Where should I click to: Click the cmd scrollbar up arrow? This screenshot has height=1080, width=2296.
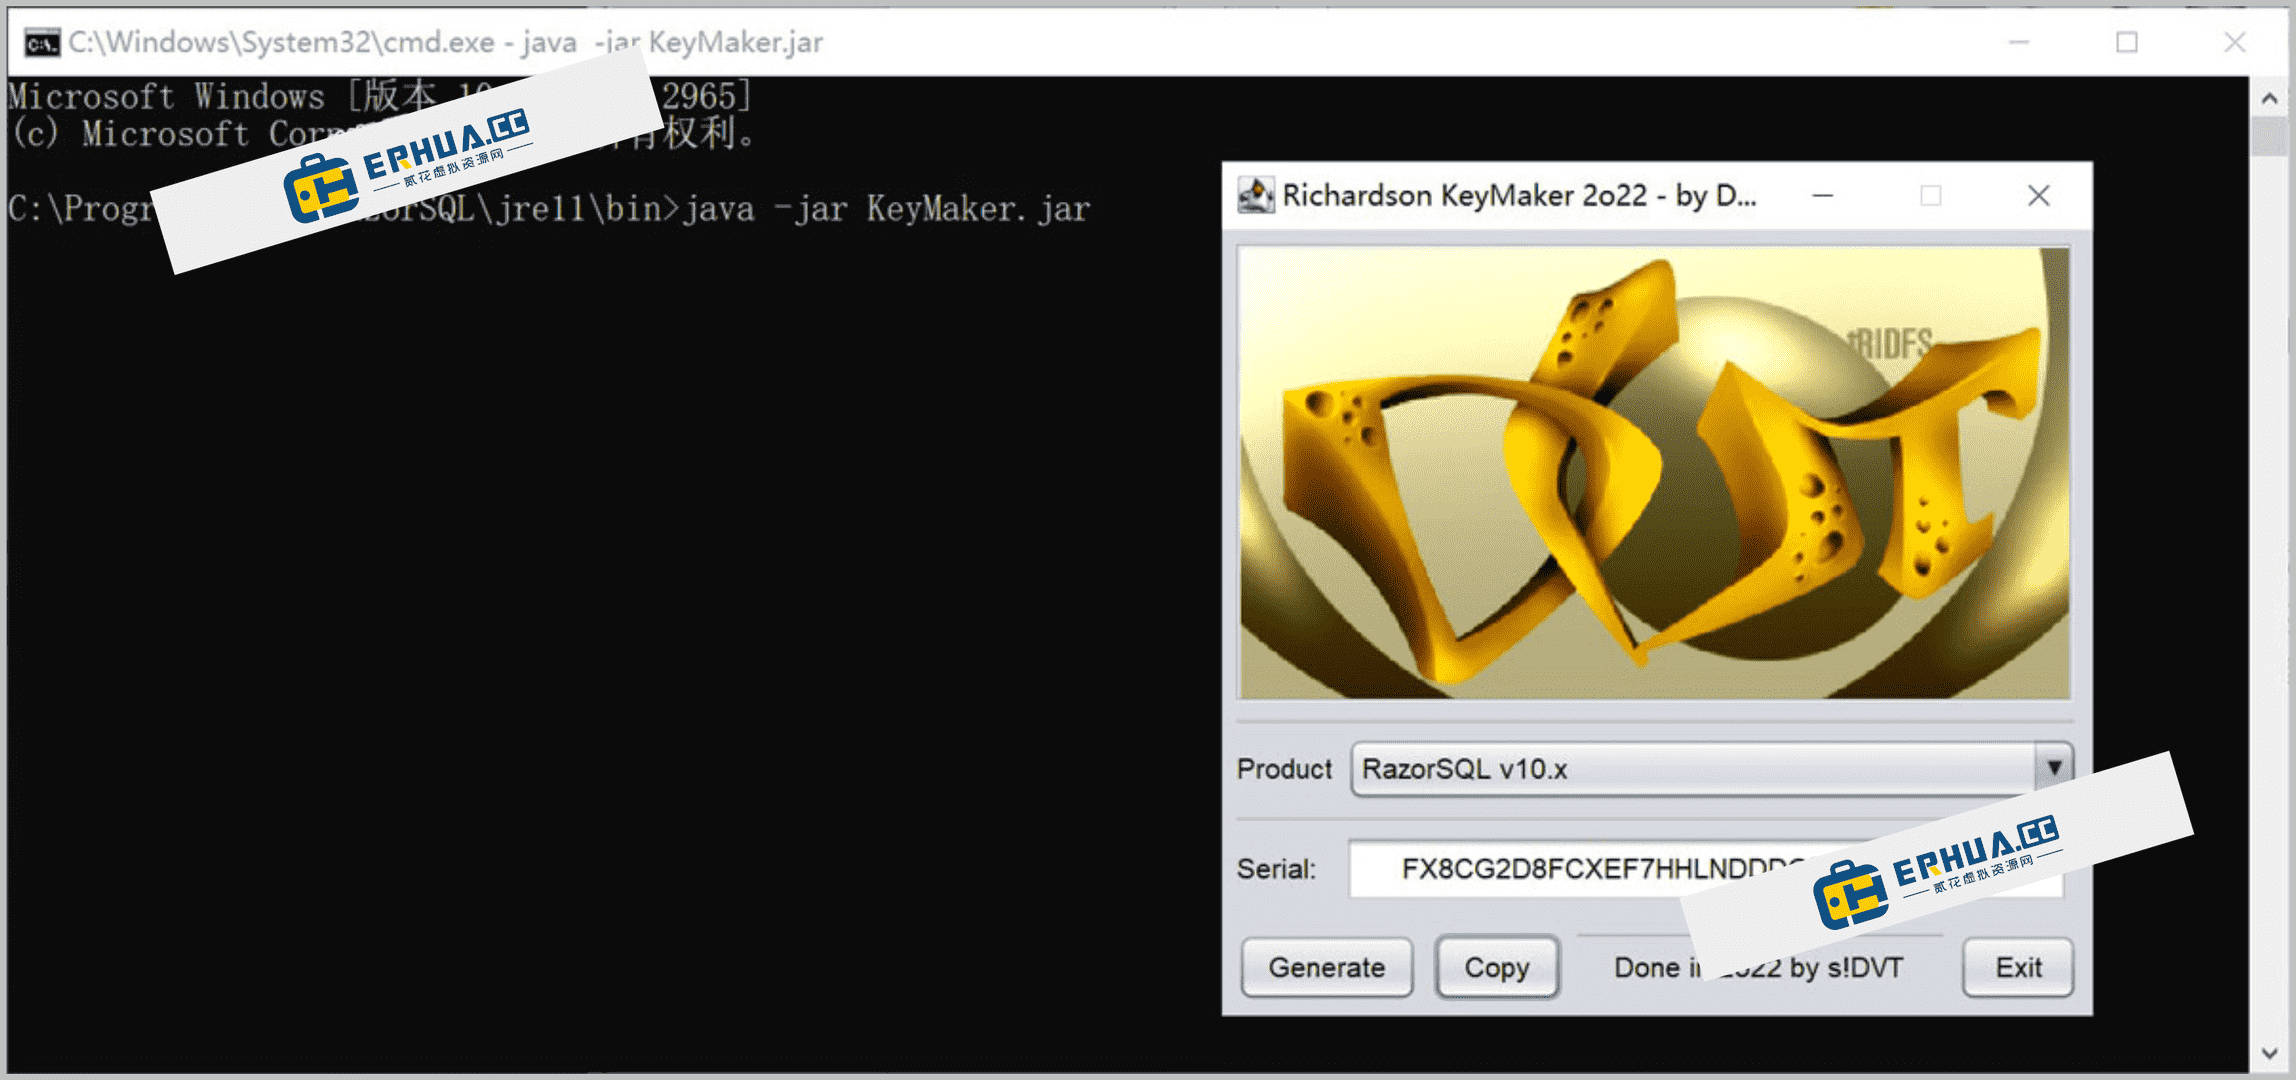point(2270,98)
